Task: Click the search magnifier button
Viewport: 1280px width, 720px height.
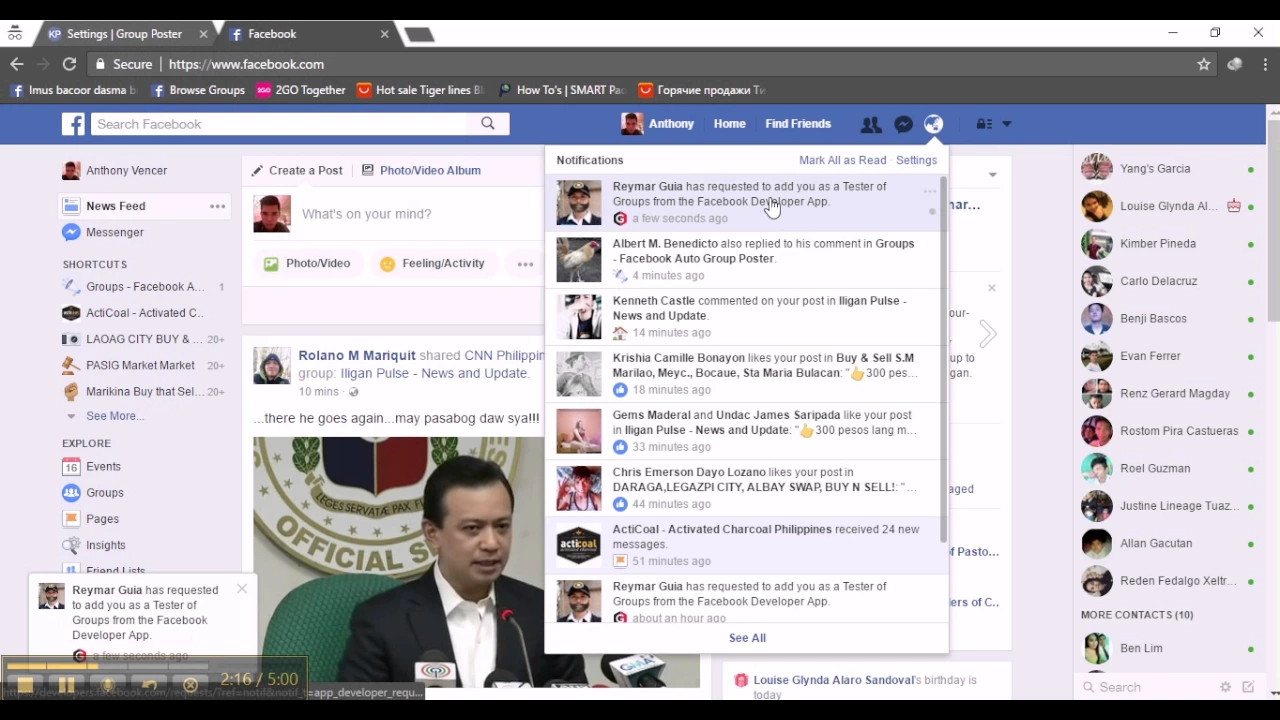Action: point(488,124)
